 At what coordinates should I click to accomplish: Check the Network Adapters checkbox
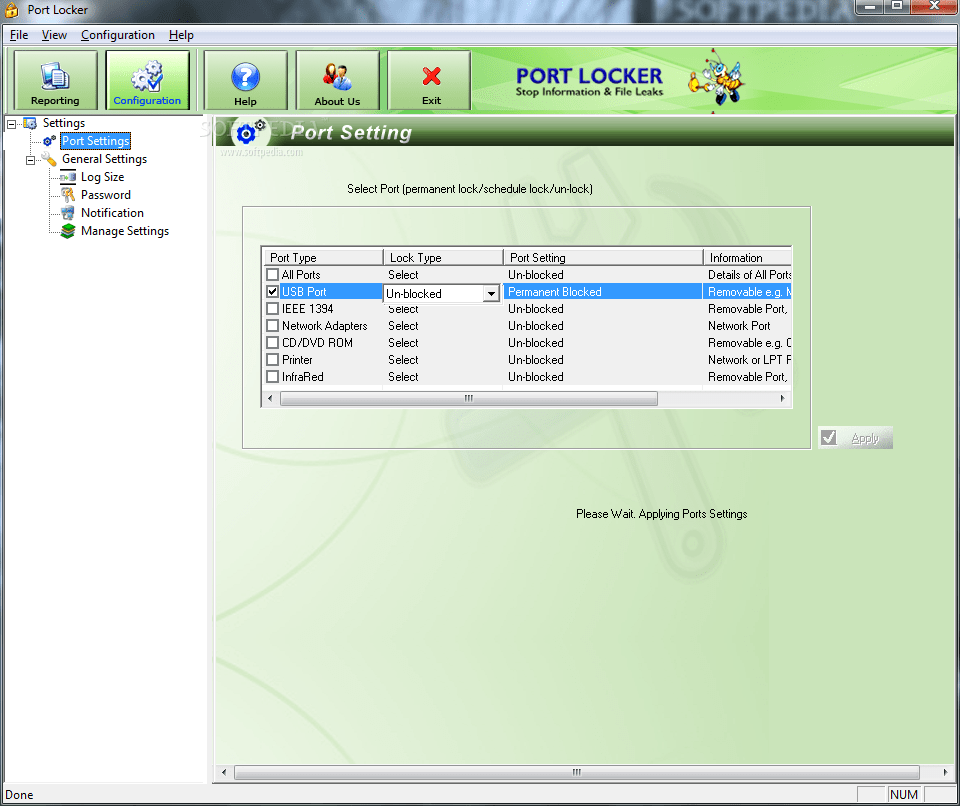[x=272, y=326]
